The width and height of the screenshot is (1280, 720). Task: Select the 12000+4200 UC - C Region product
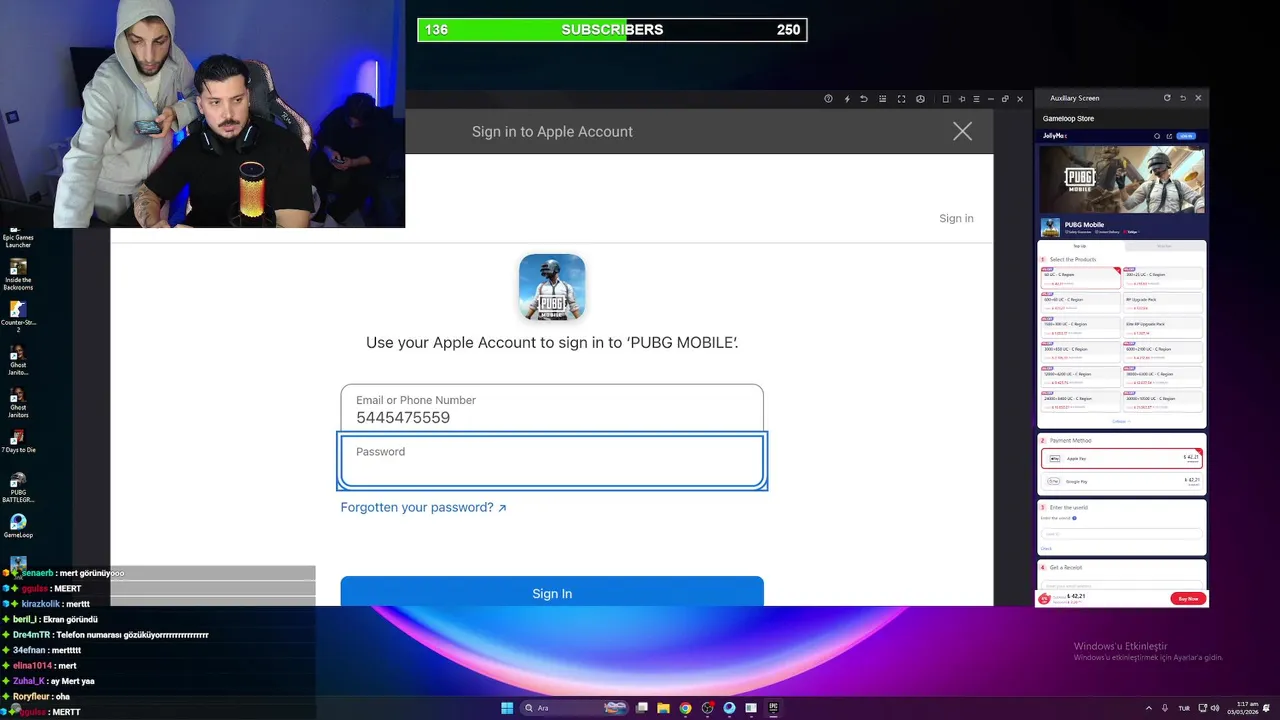click(x=1080, y=377)
